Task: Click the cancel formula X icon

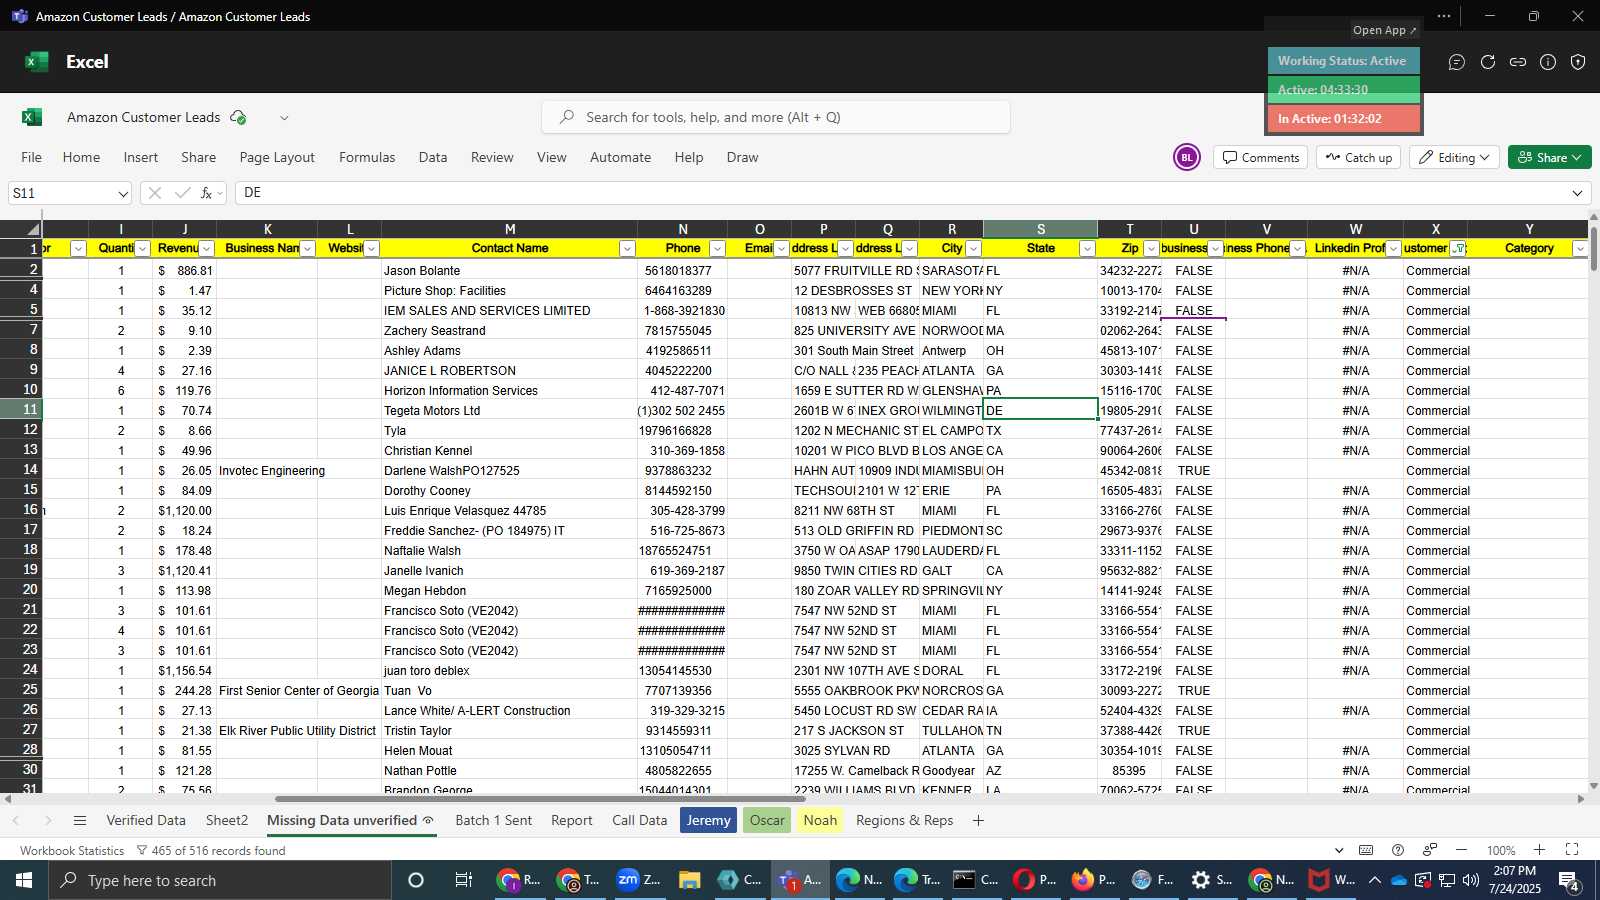Action: pyautogui.click(x=155, y=193)
